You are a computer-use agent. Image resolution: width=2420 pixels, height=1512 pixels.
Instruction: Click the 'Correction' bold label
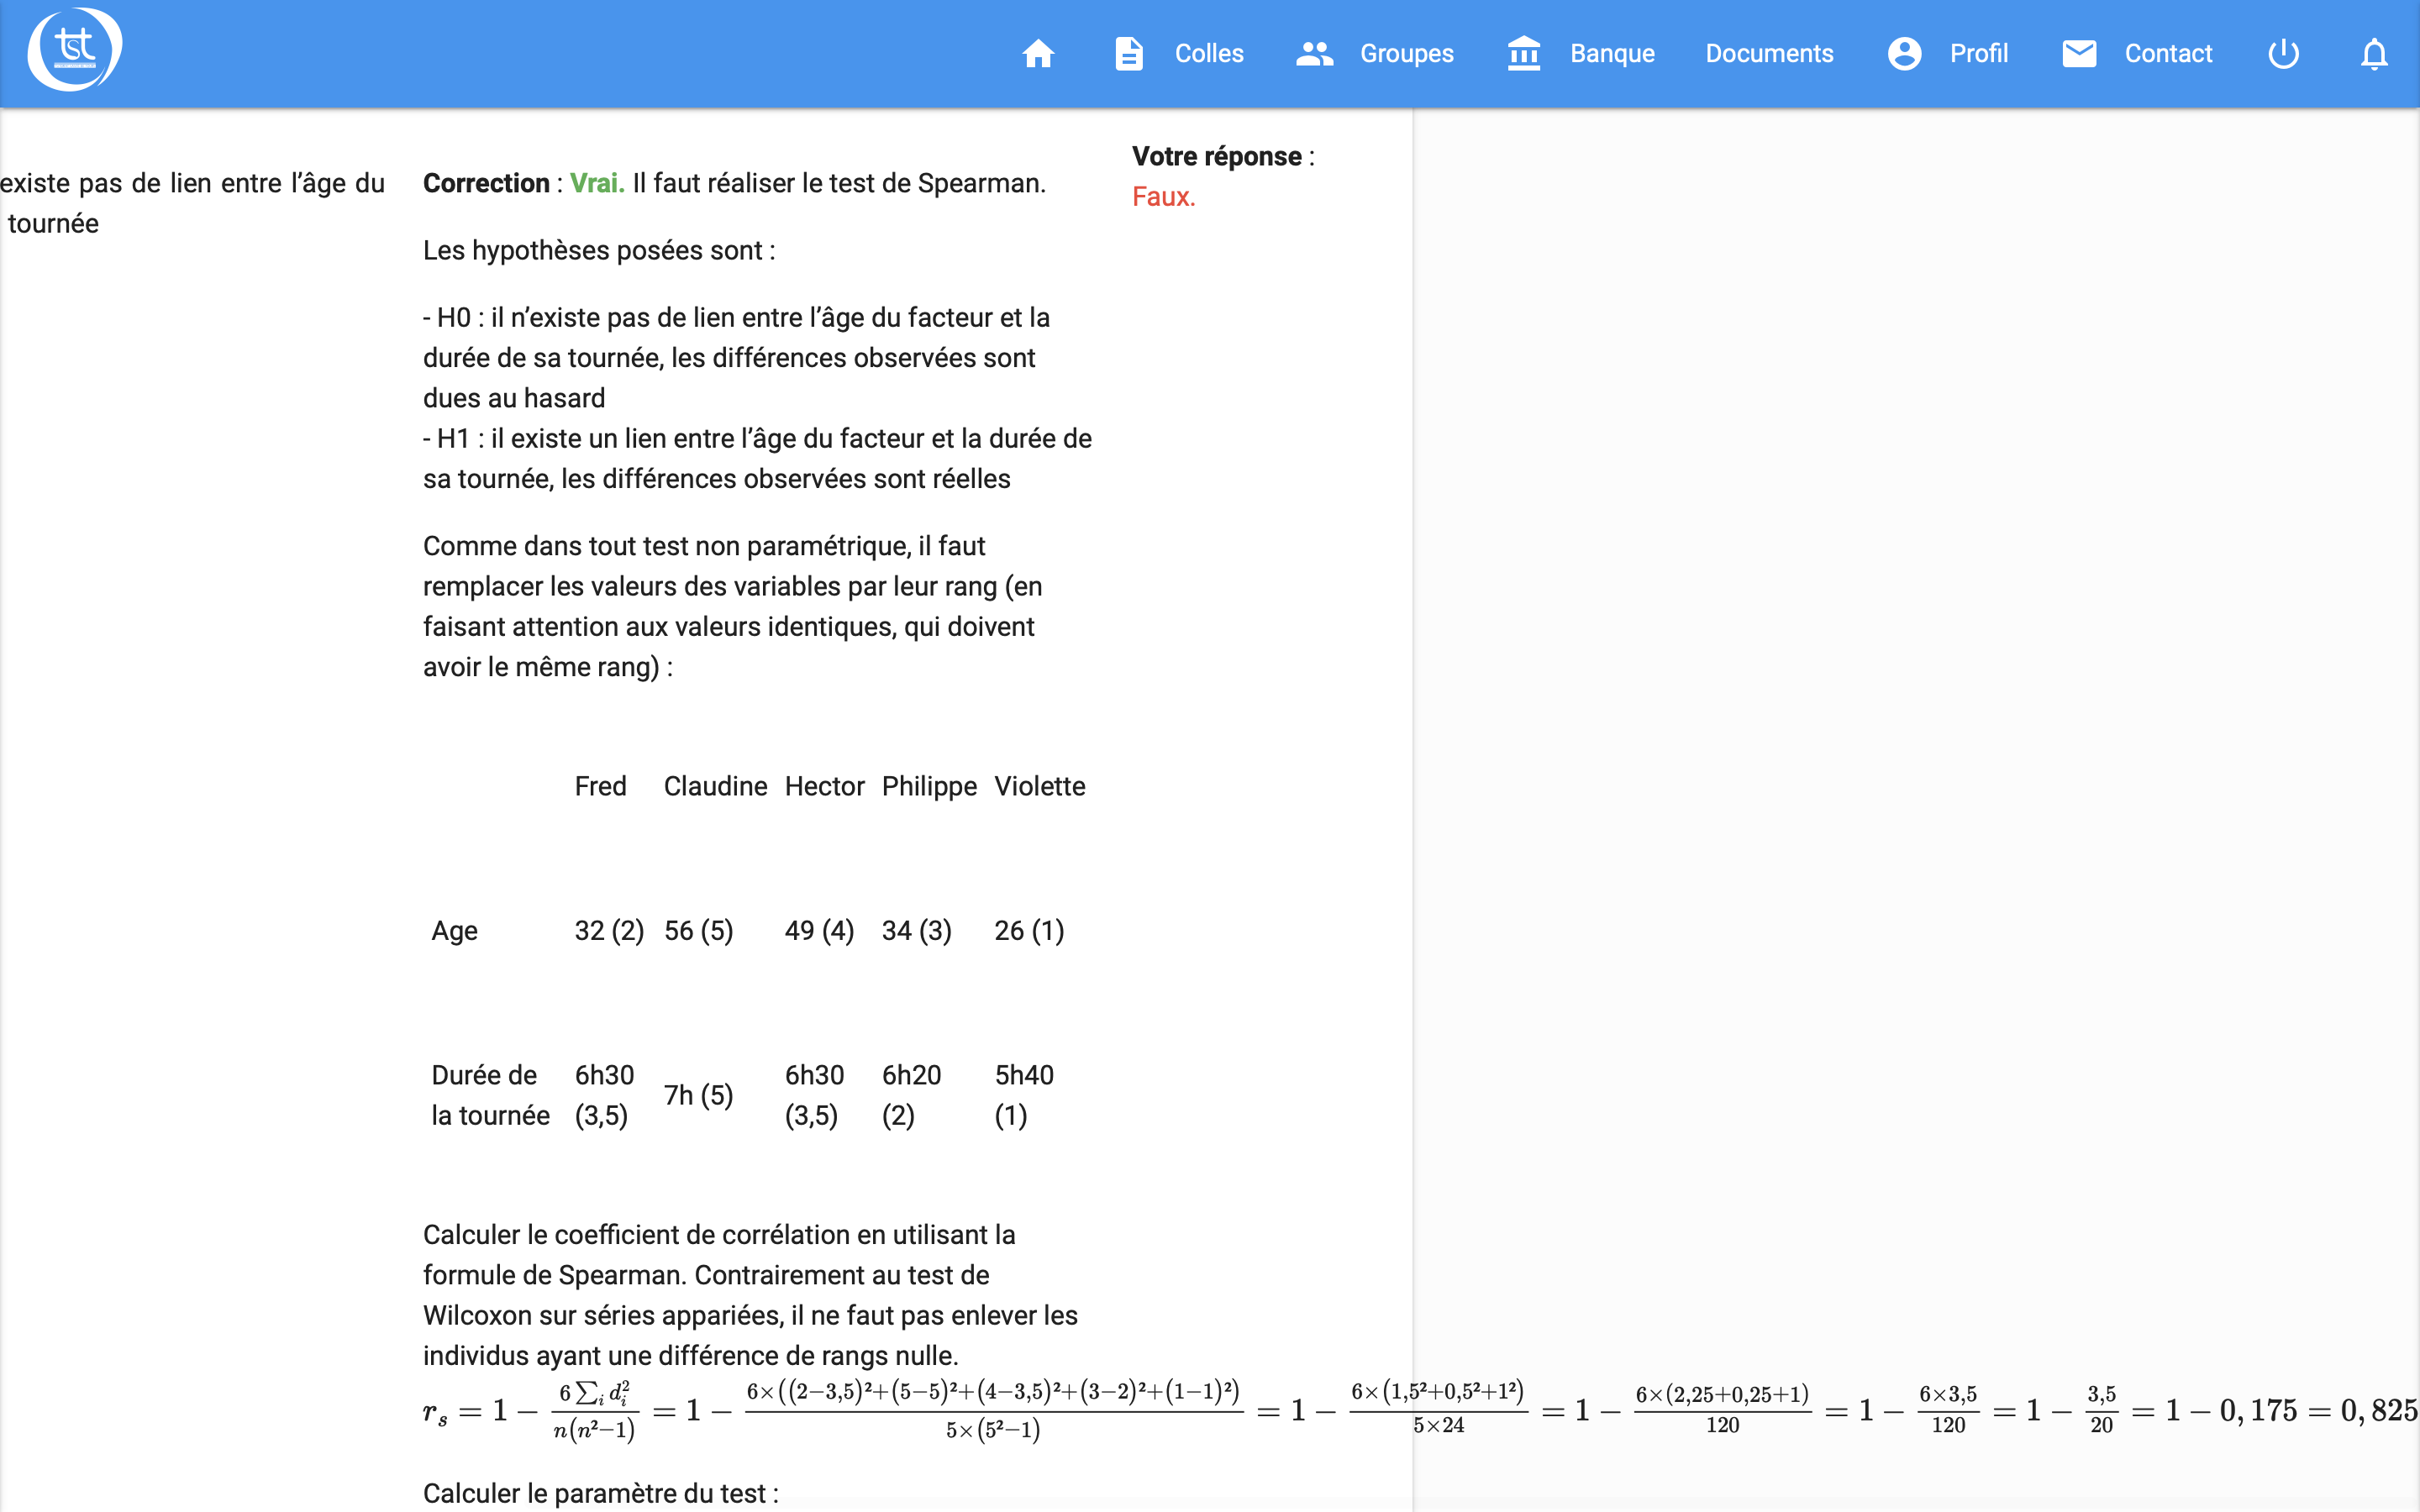[486, 183]
